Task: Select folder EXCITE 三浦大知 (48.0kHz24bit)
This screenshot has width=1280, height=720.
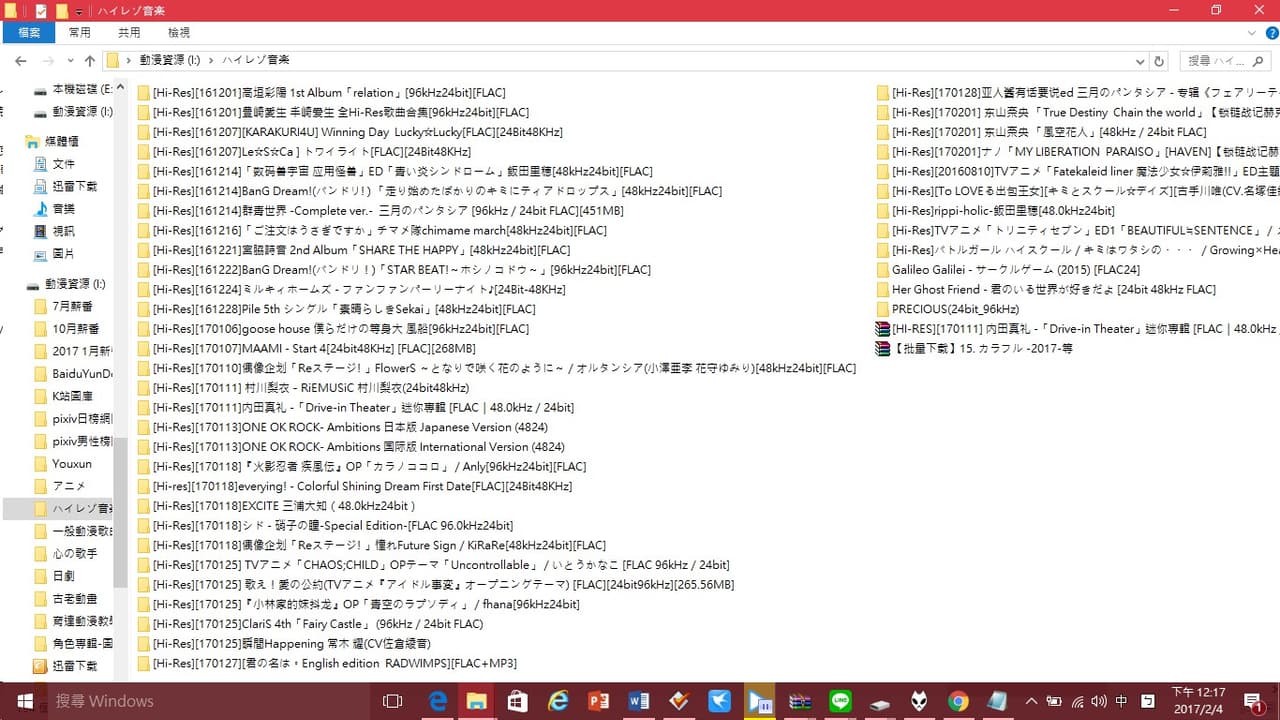Action: click(x=277, y=506)
